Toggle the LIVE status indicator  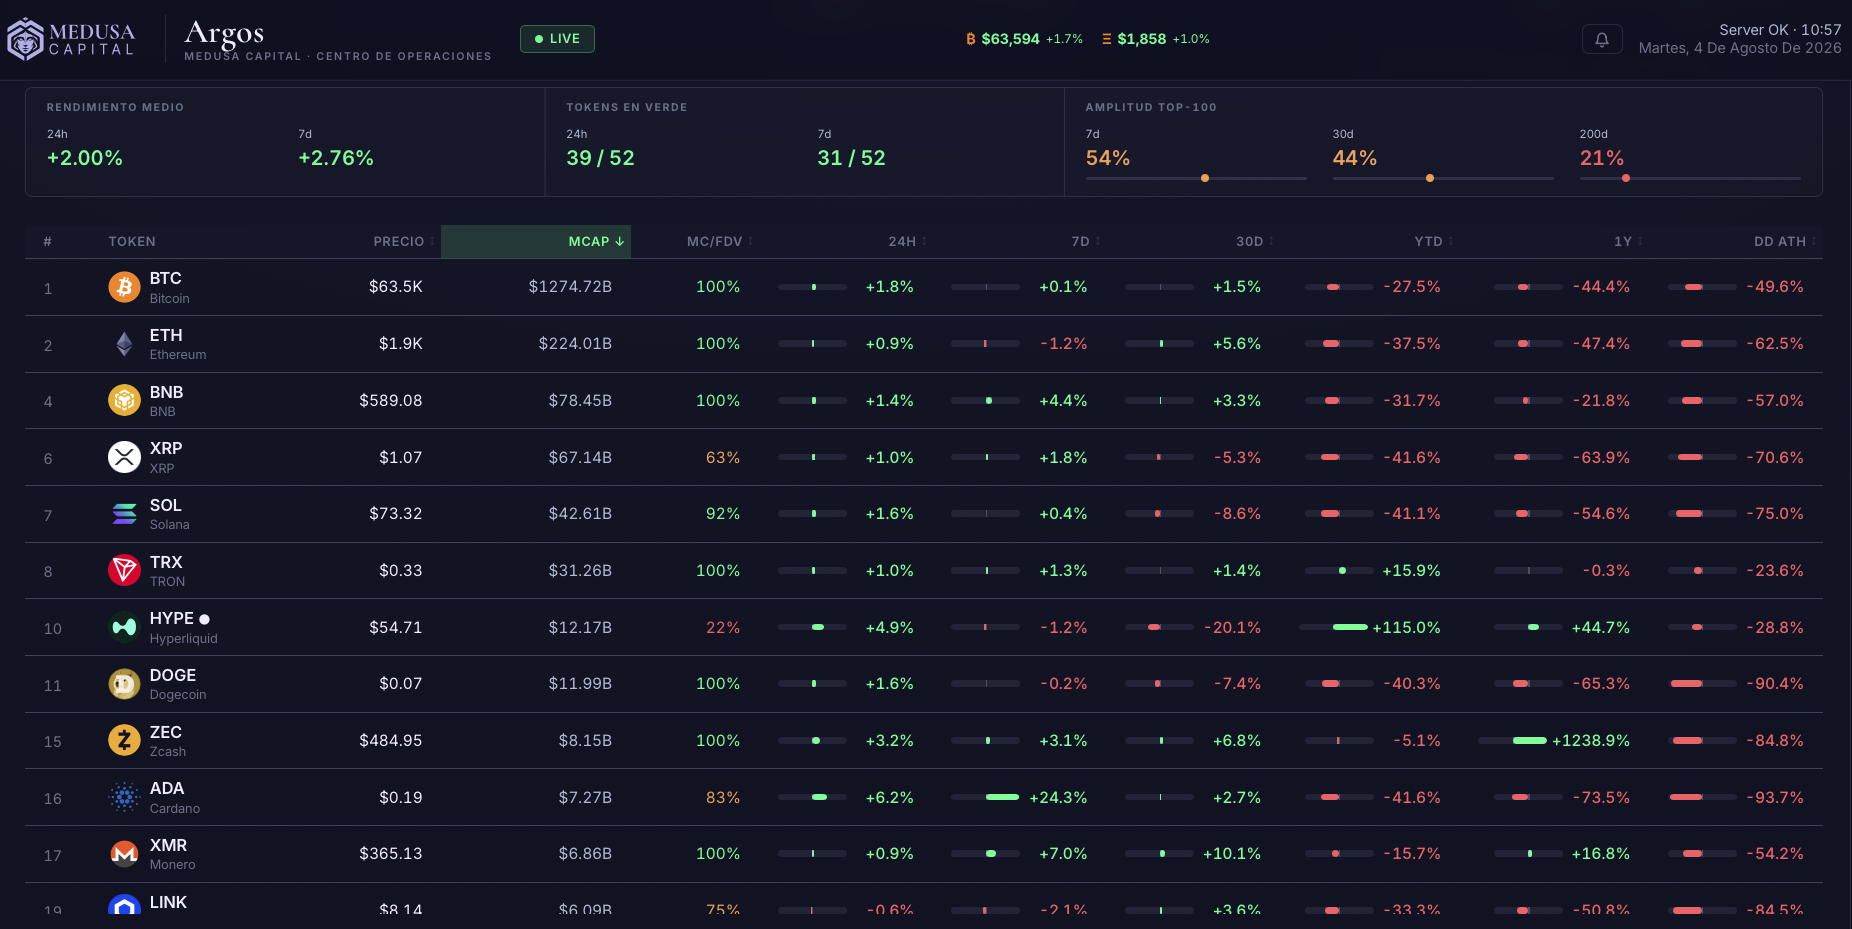click(x=557, y=39)
